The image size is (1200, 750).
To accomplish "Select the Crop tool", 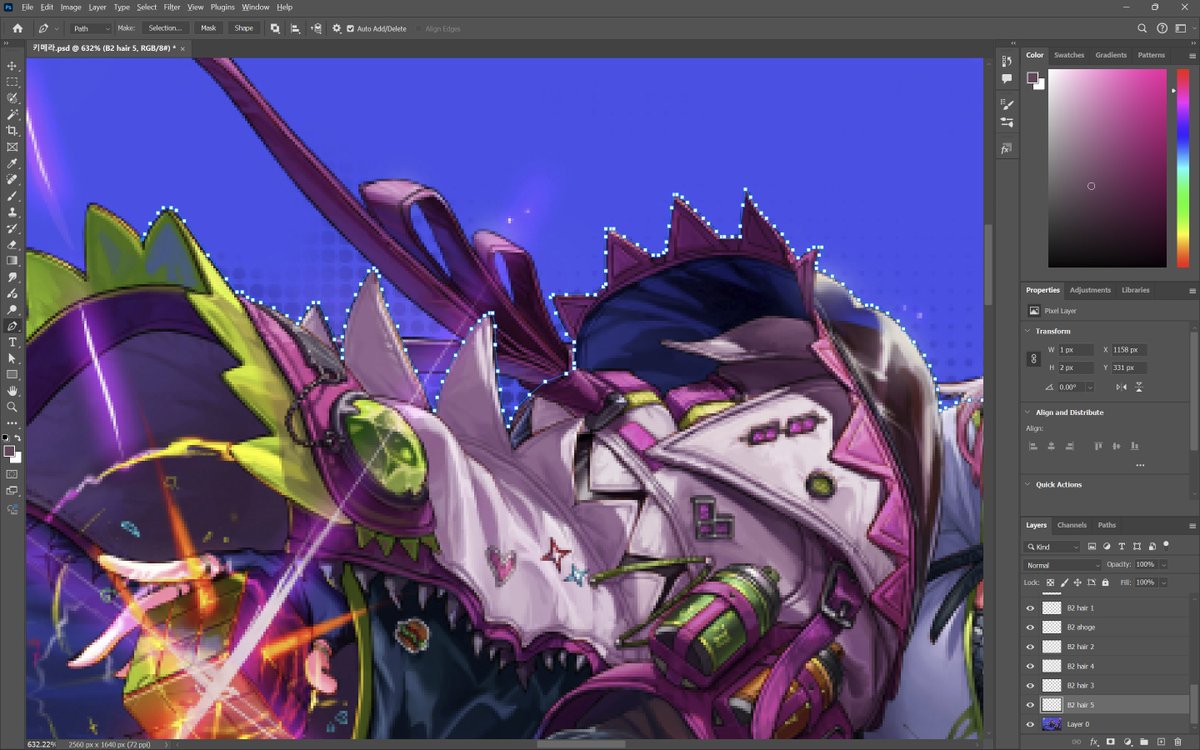I will pos(12,131).
